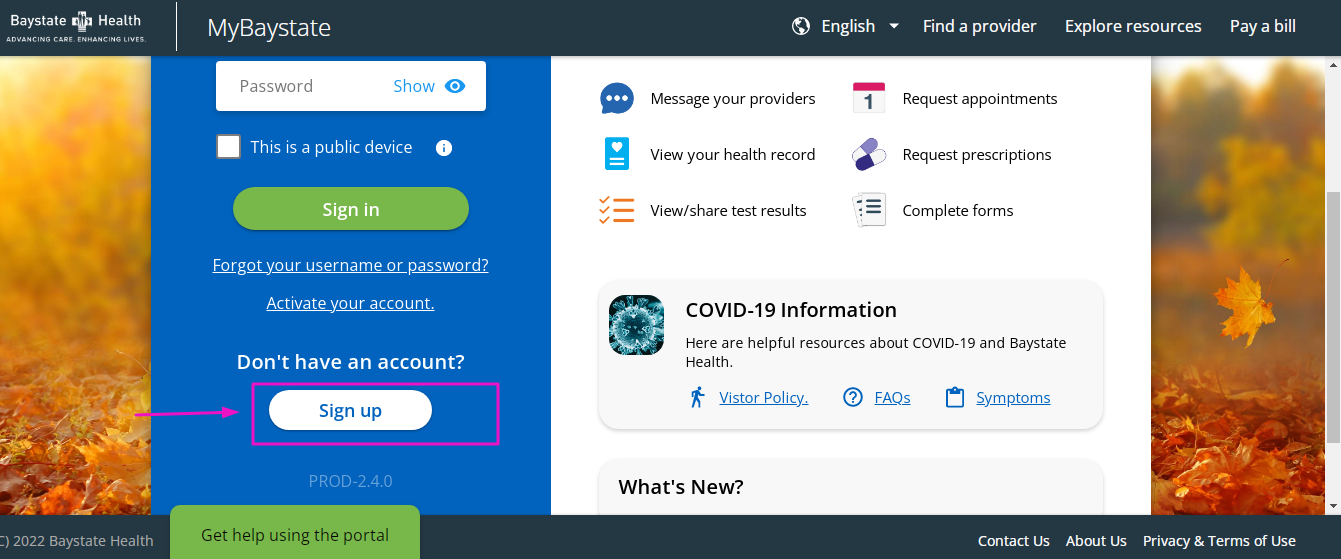Click the View your health record text
Viewport: 1341px width, 559px height.
click(x=733, y=155)
